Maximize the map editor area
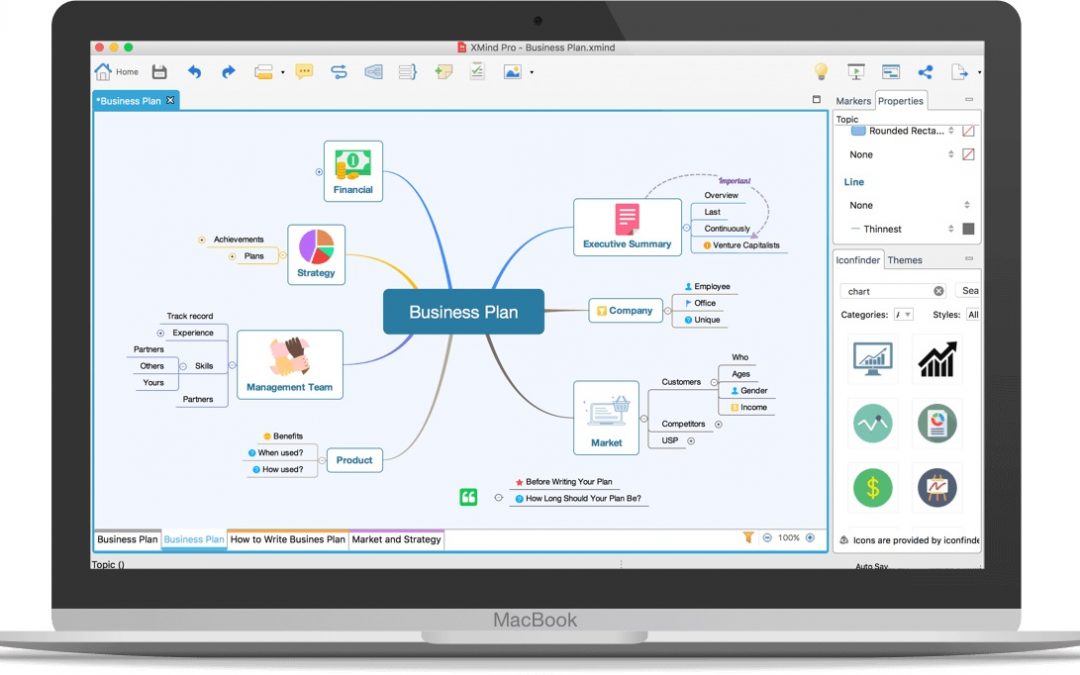The width and height of the screenshot is (1080, 675). 817,100
